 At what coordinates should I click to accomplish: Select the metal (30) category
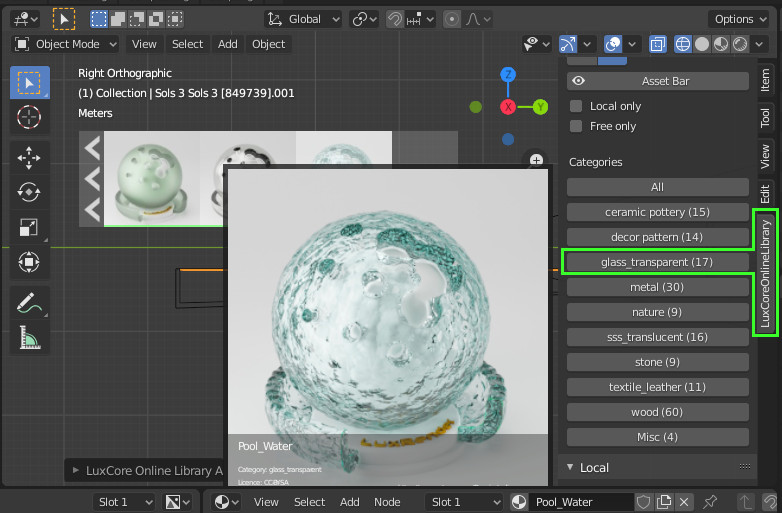pos(657,288)
